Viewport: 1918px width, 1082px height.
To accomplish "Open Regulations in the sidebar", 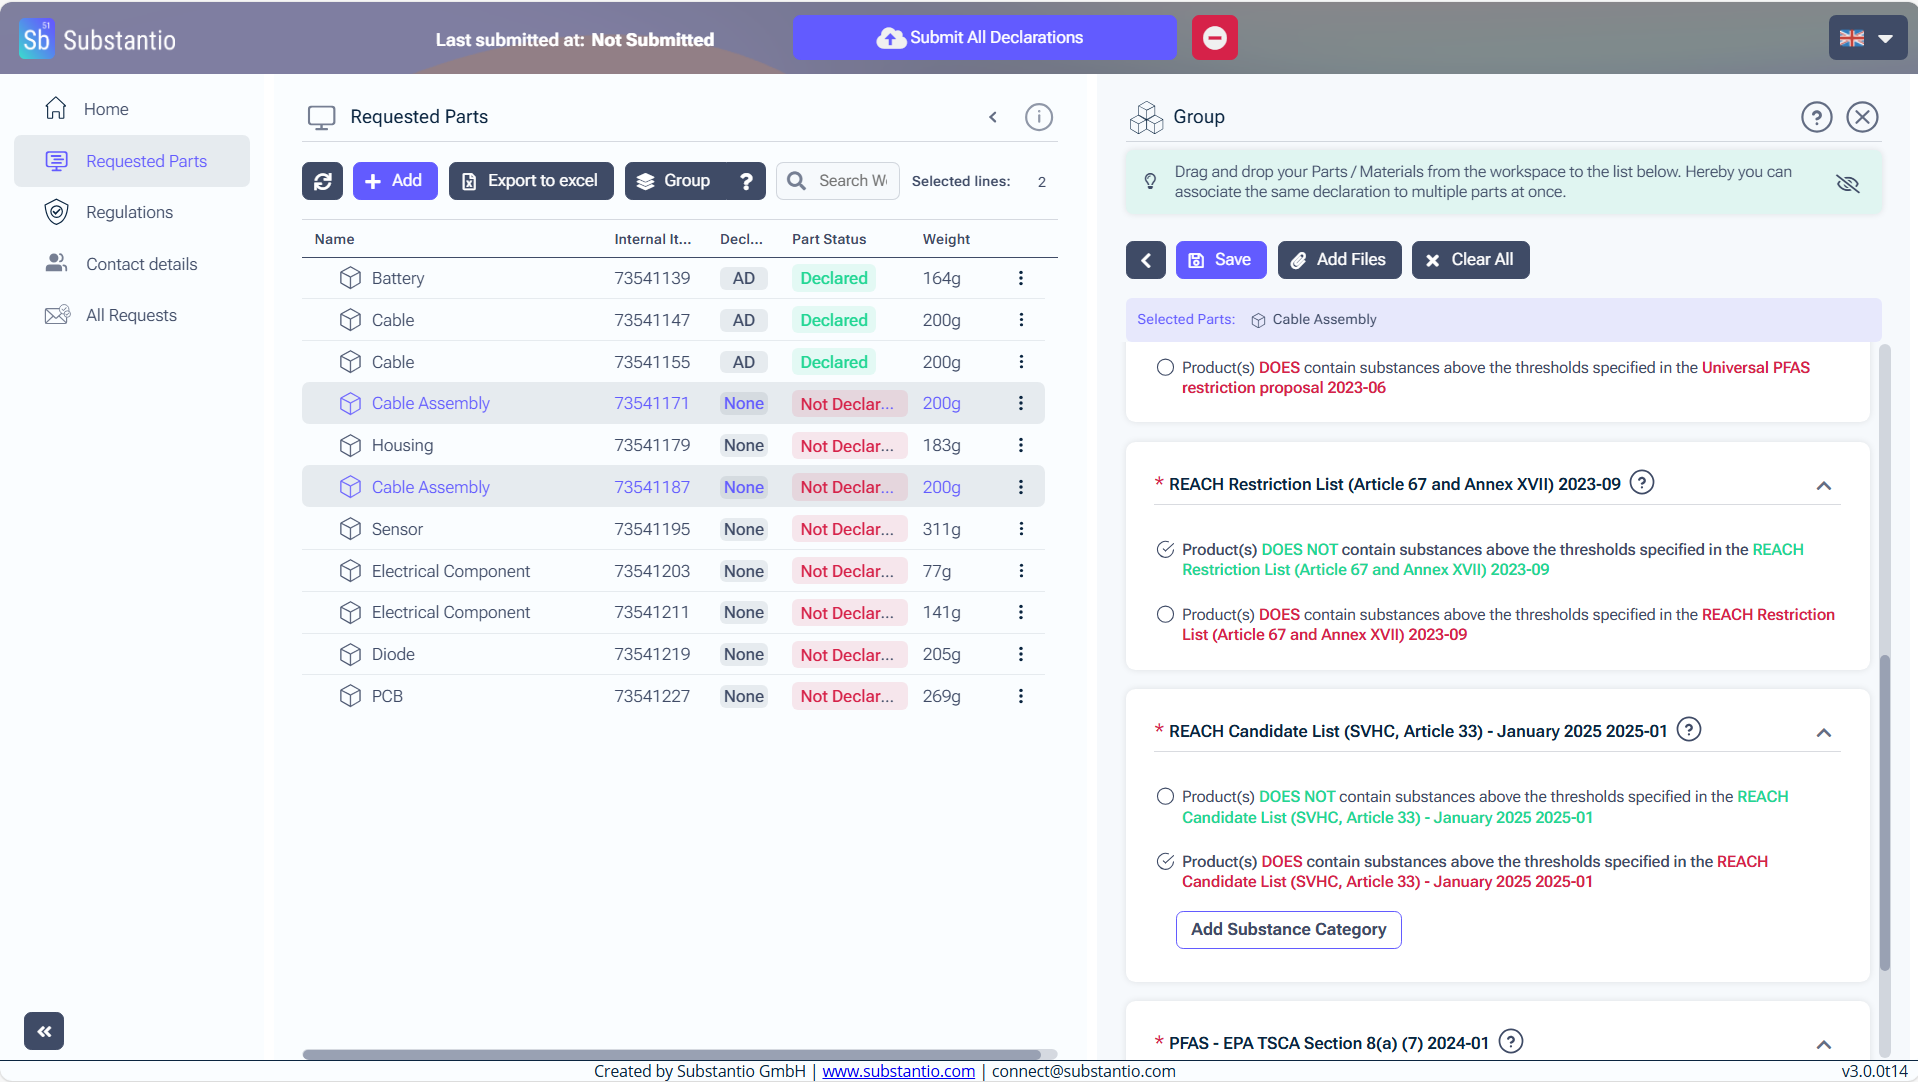I will tap(129, 212).
